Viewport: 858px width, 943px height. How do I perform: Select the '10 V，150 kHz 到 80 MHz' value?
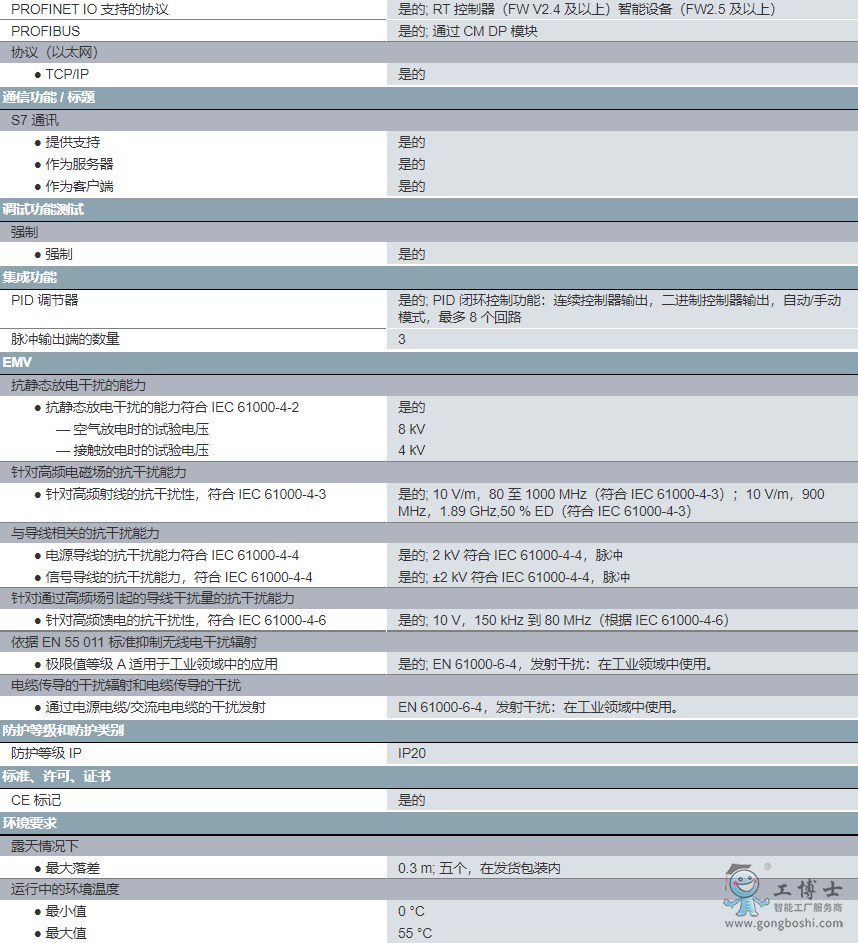563,621
